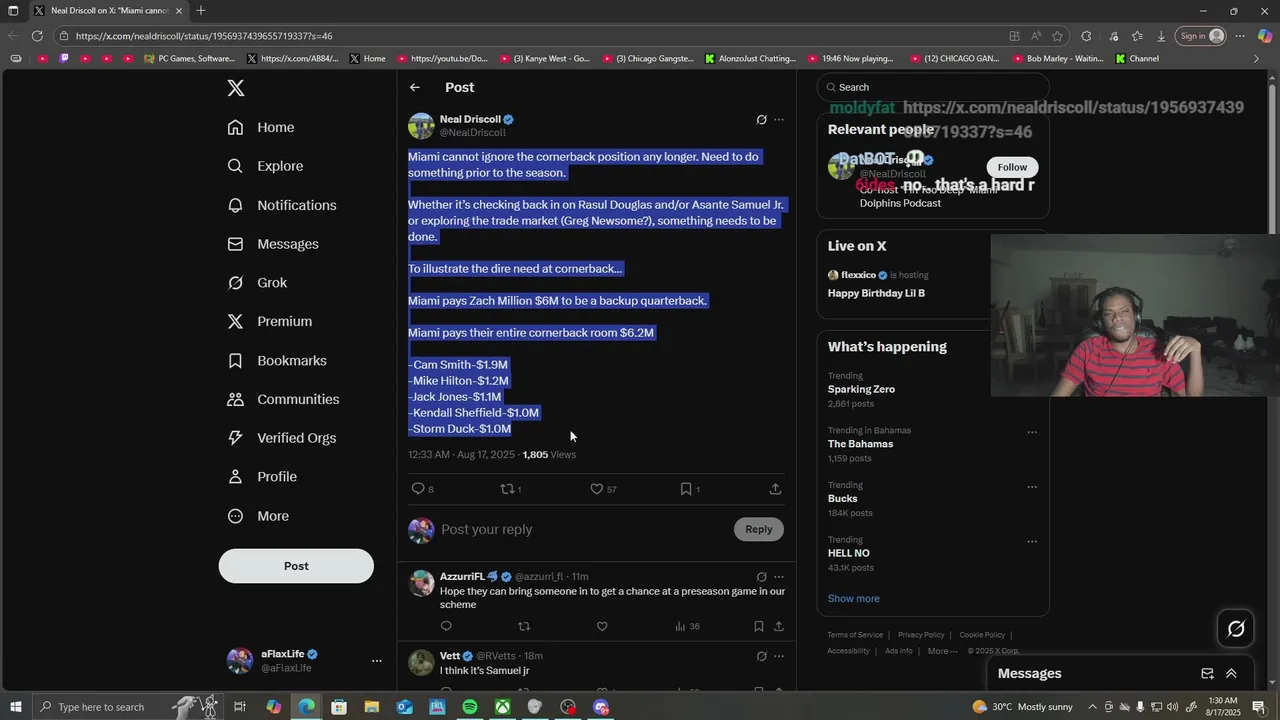Open more options on AzzurriFL reply
This screenshot has height=720, width=1280.
(x=779, y=577)
